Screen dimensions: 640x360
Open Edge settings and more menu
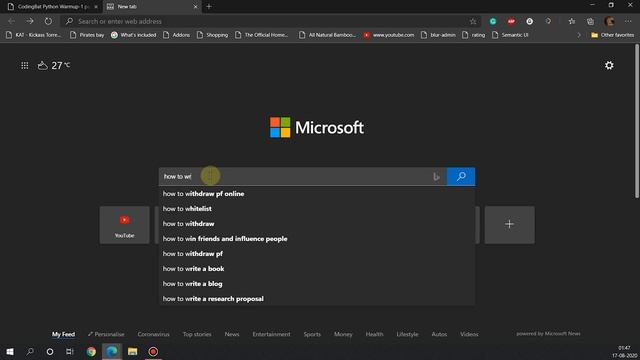(628, 21)
